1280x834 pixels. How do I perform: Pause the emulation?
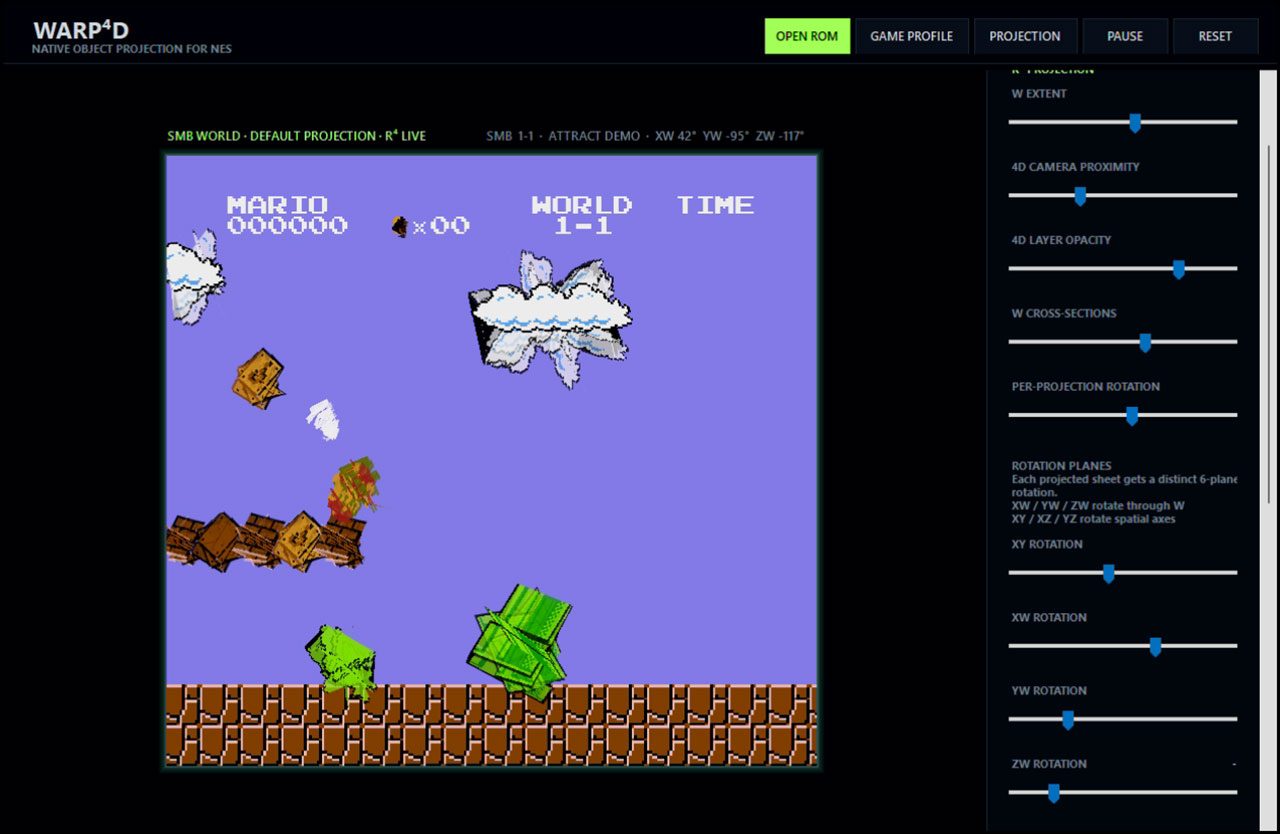click(x=1125, y=36)
